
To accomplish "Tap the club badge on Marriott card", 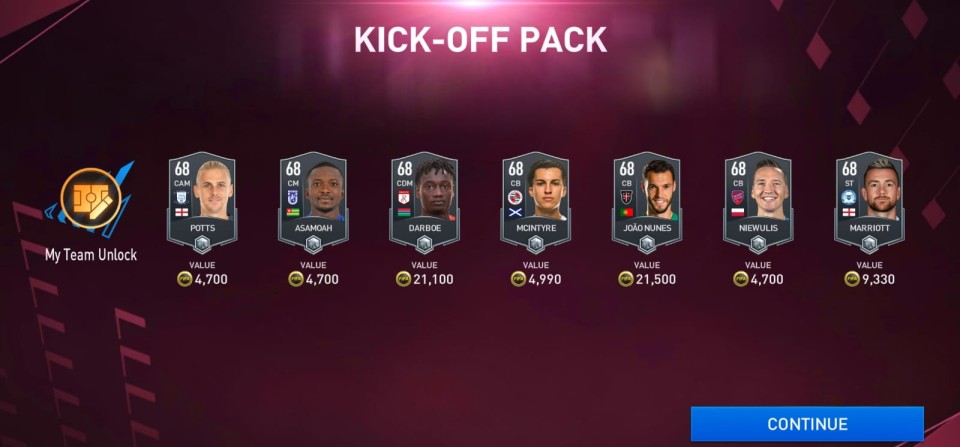I will click(849, 197).
